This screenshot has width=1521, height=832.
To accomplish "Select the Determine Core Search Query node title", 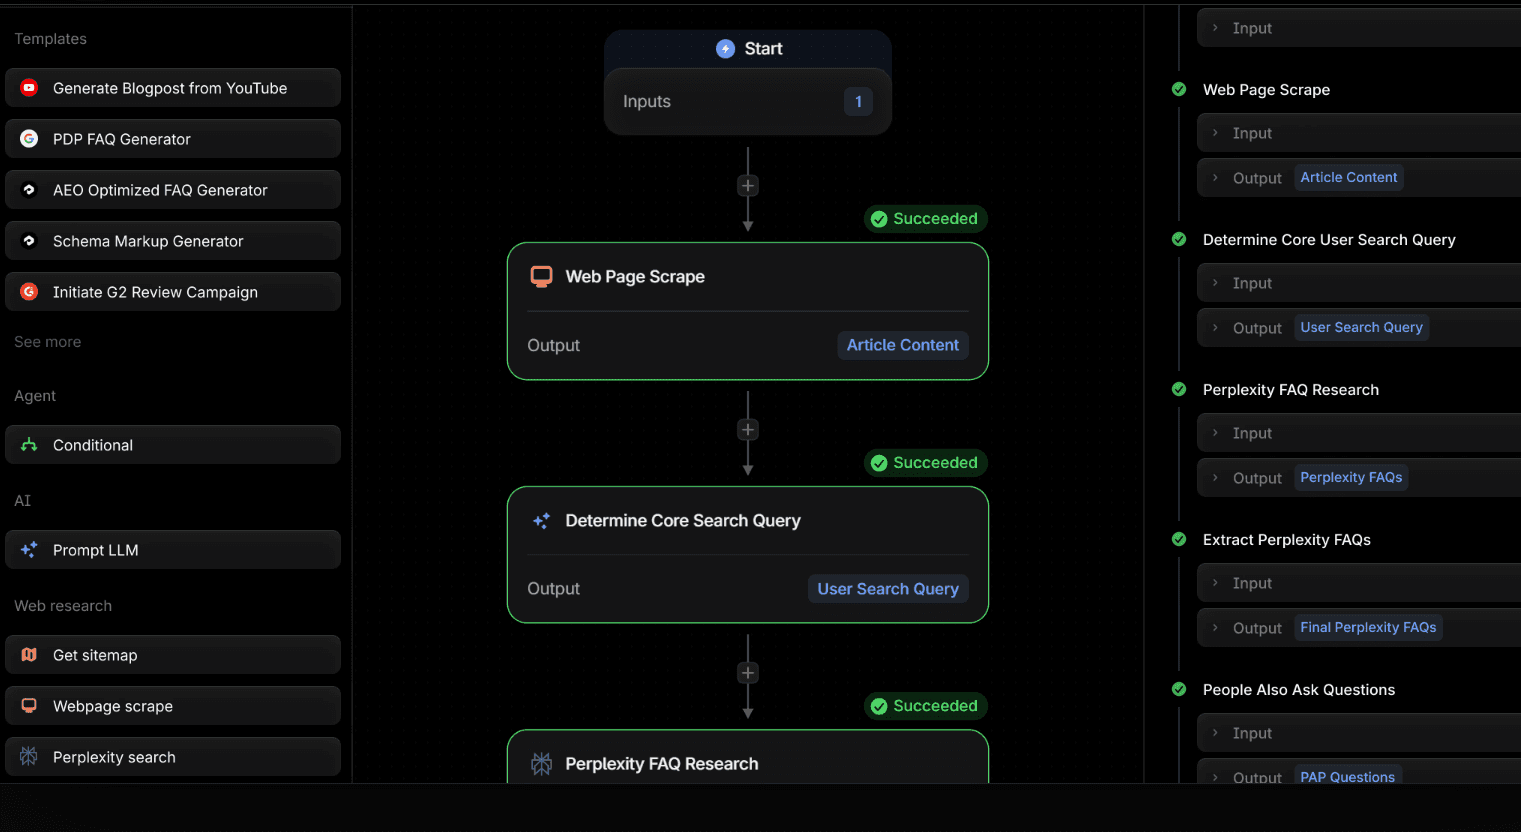I will 683,521.
